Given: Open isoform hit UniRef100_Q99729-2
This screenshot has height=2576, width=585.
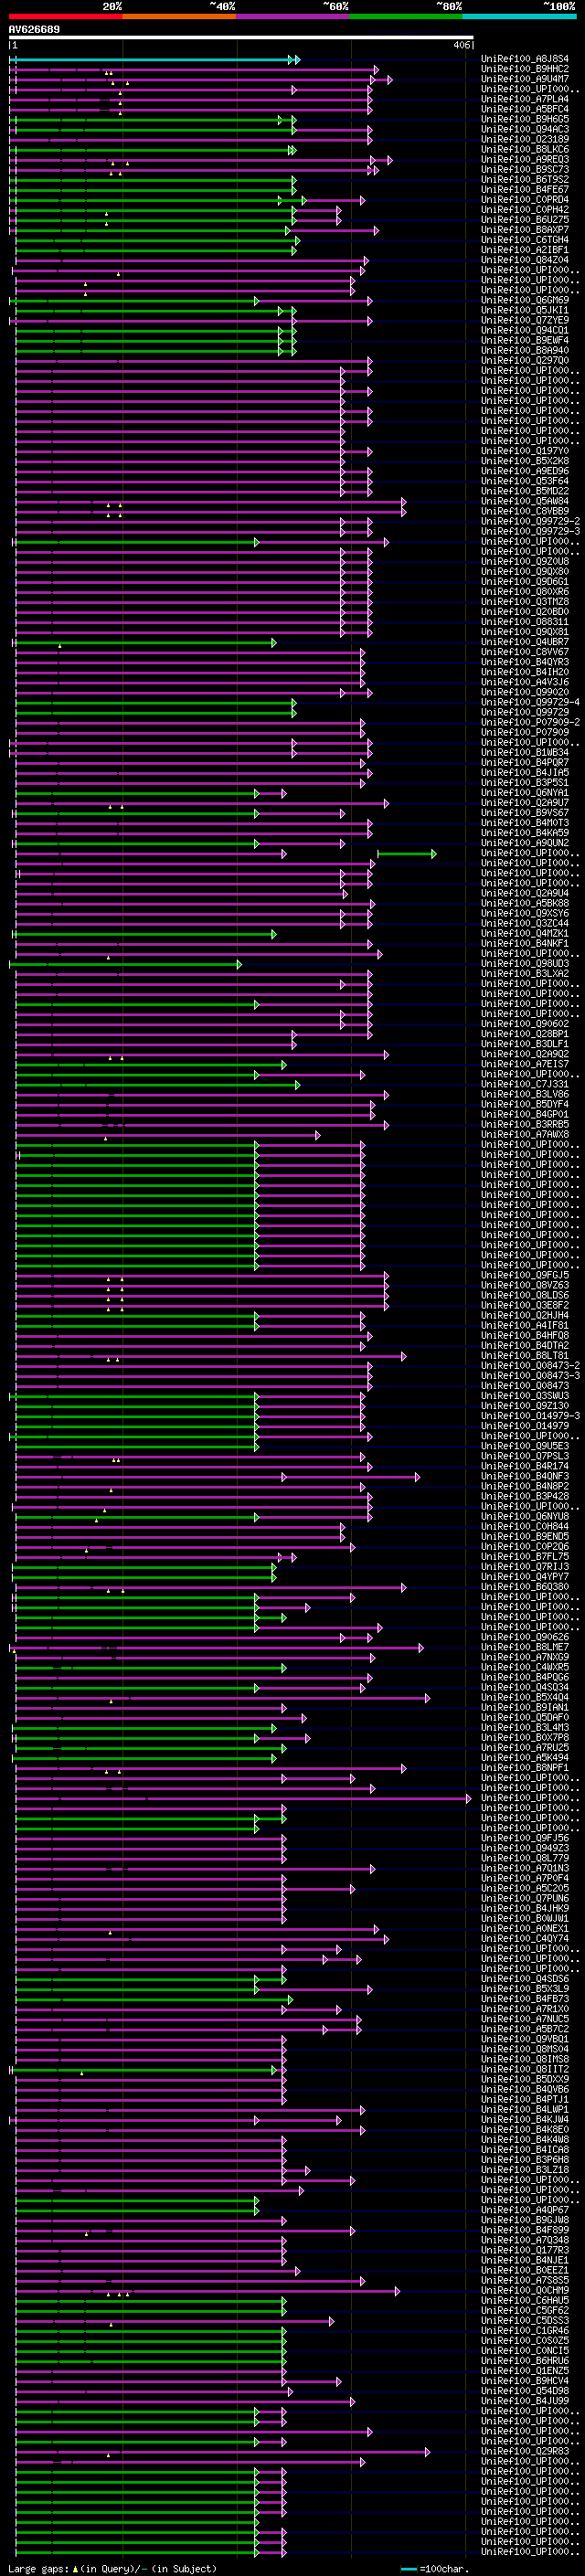Looking at the screenshot, I should (x=530, y=521).
